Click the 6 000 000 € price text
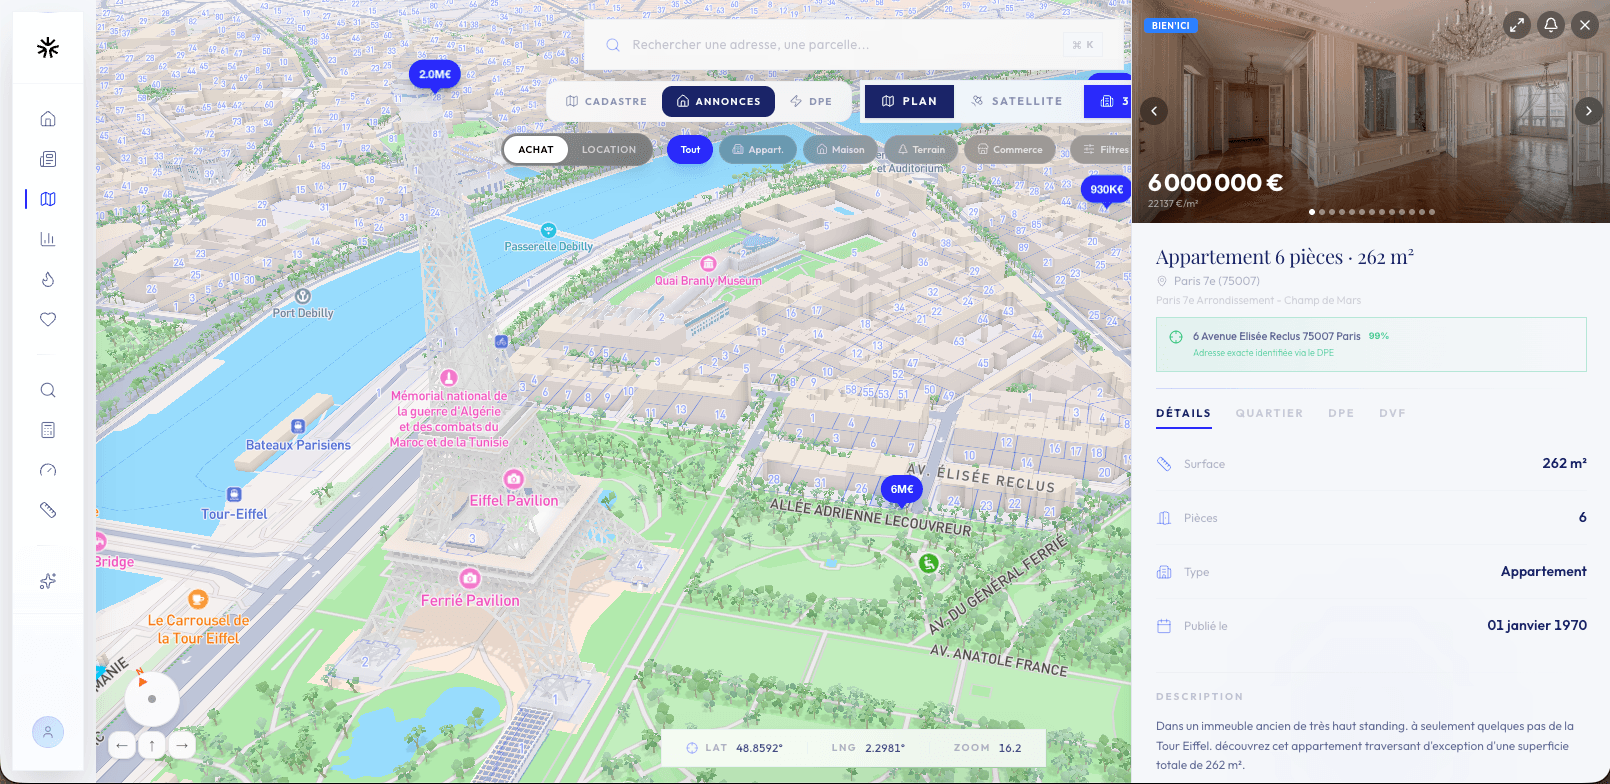Viewport: 1610px width, 784px height. point(1215,183)
